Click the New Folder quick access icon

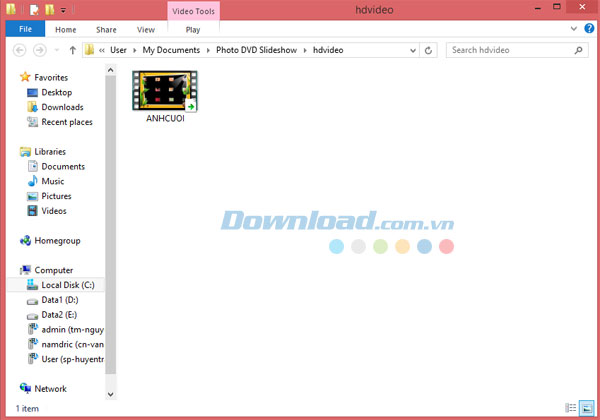48,10
